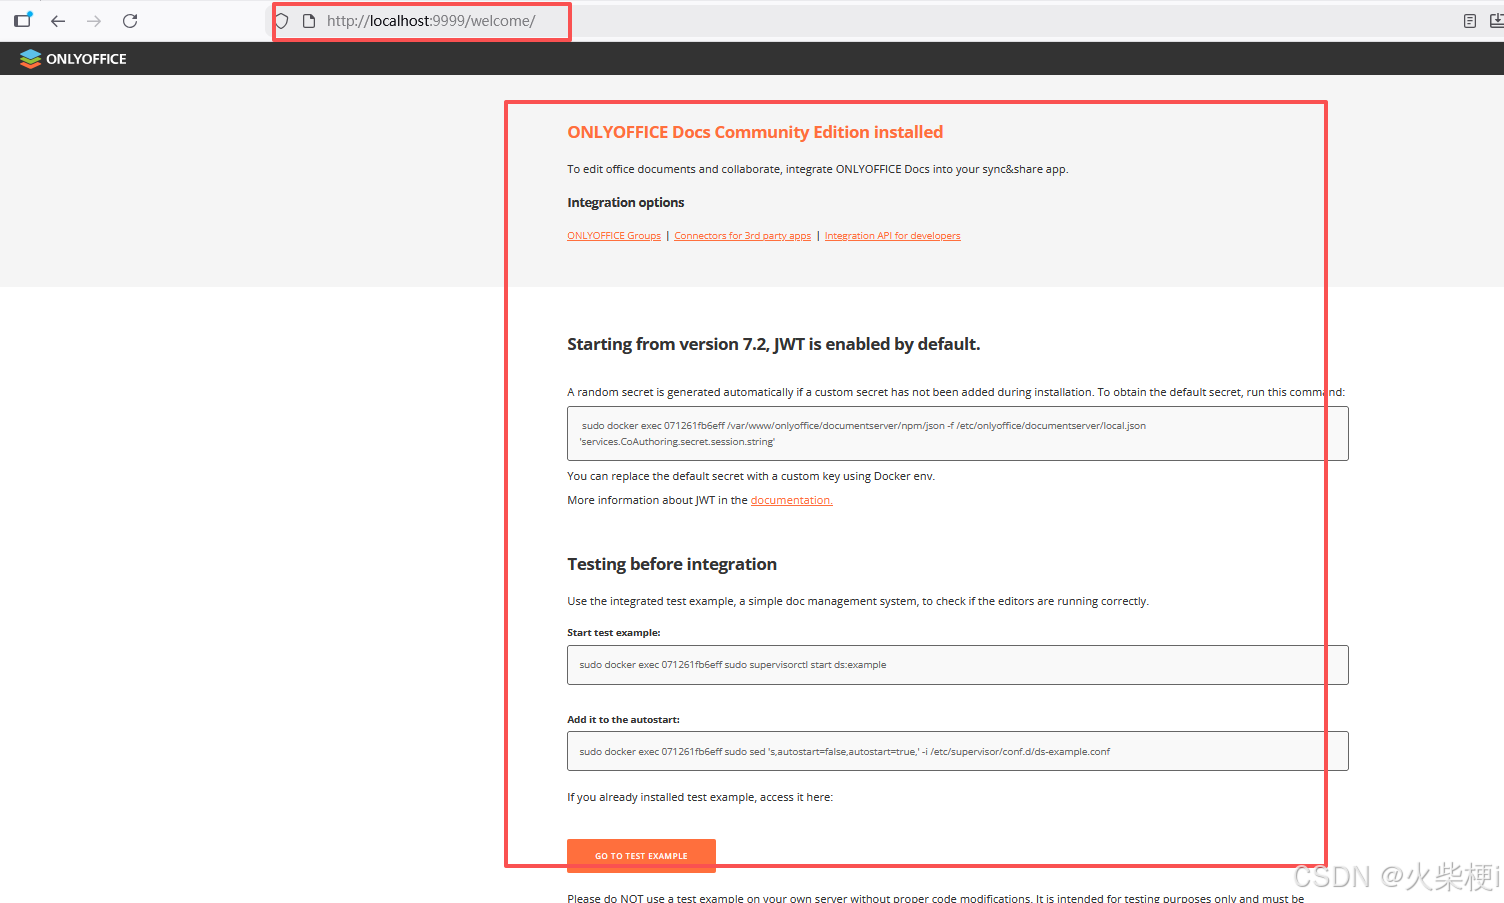Click the GO TO TEST EXAMPLE button
Viewport: 1504px width, 903px height.
point(641,856)
